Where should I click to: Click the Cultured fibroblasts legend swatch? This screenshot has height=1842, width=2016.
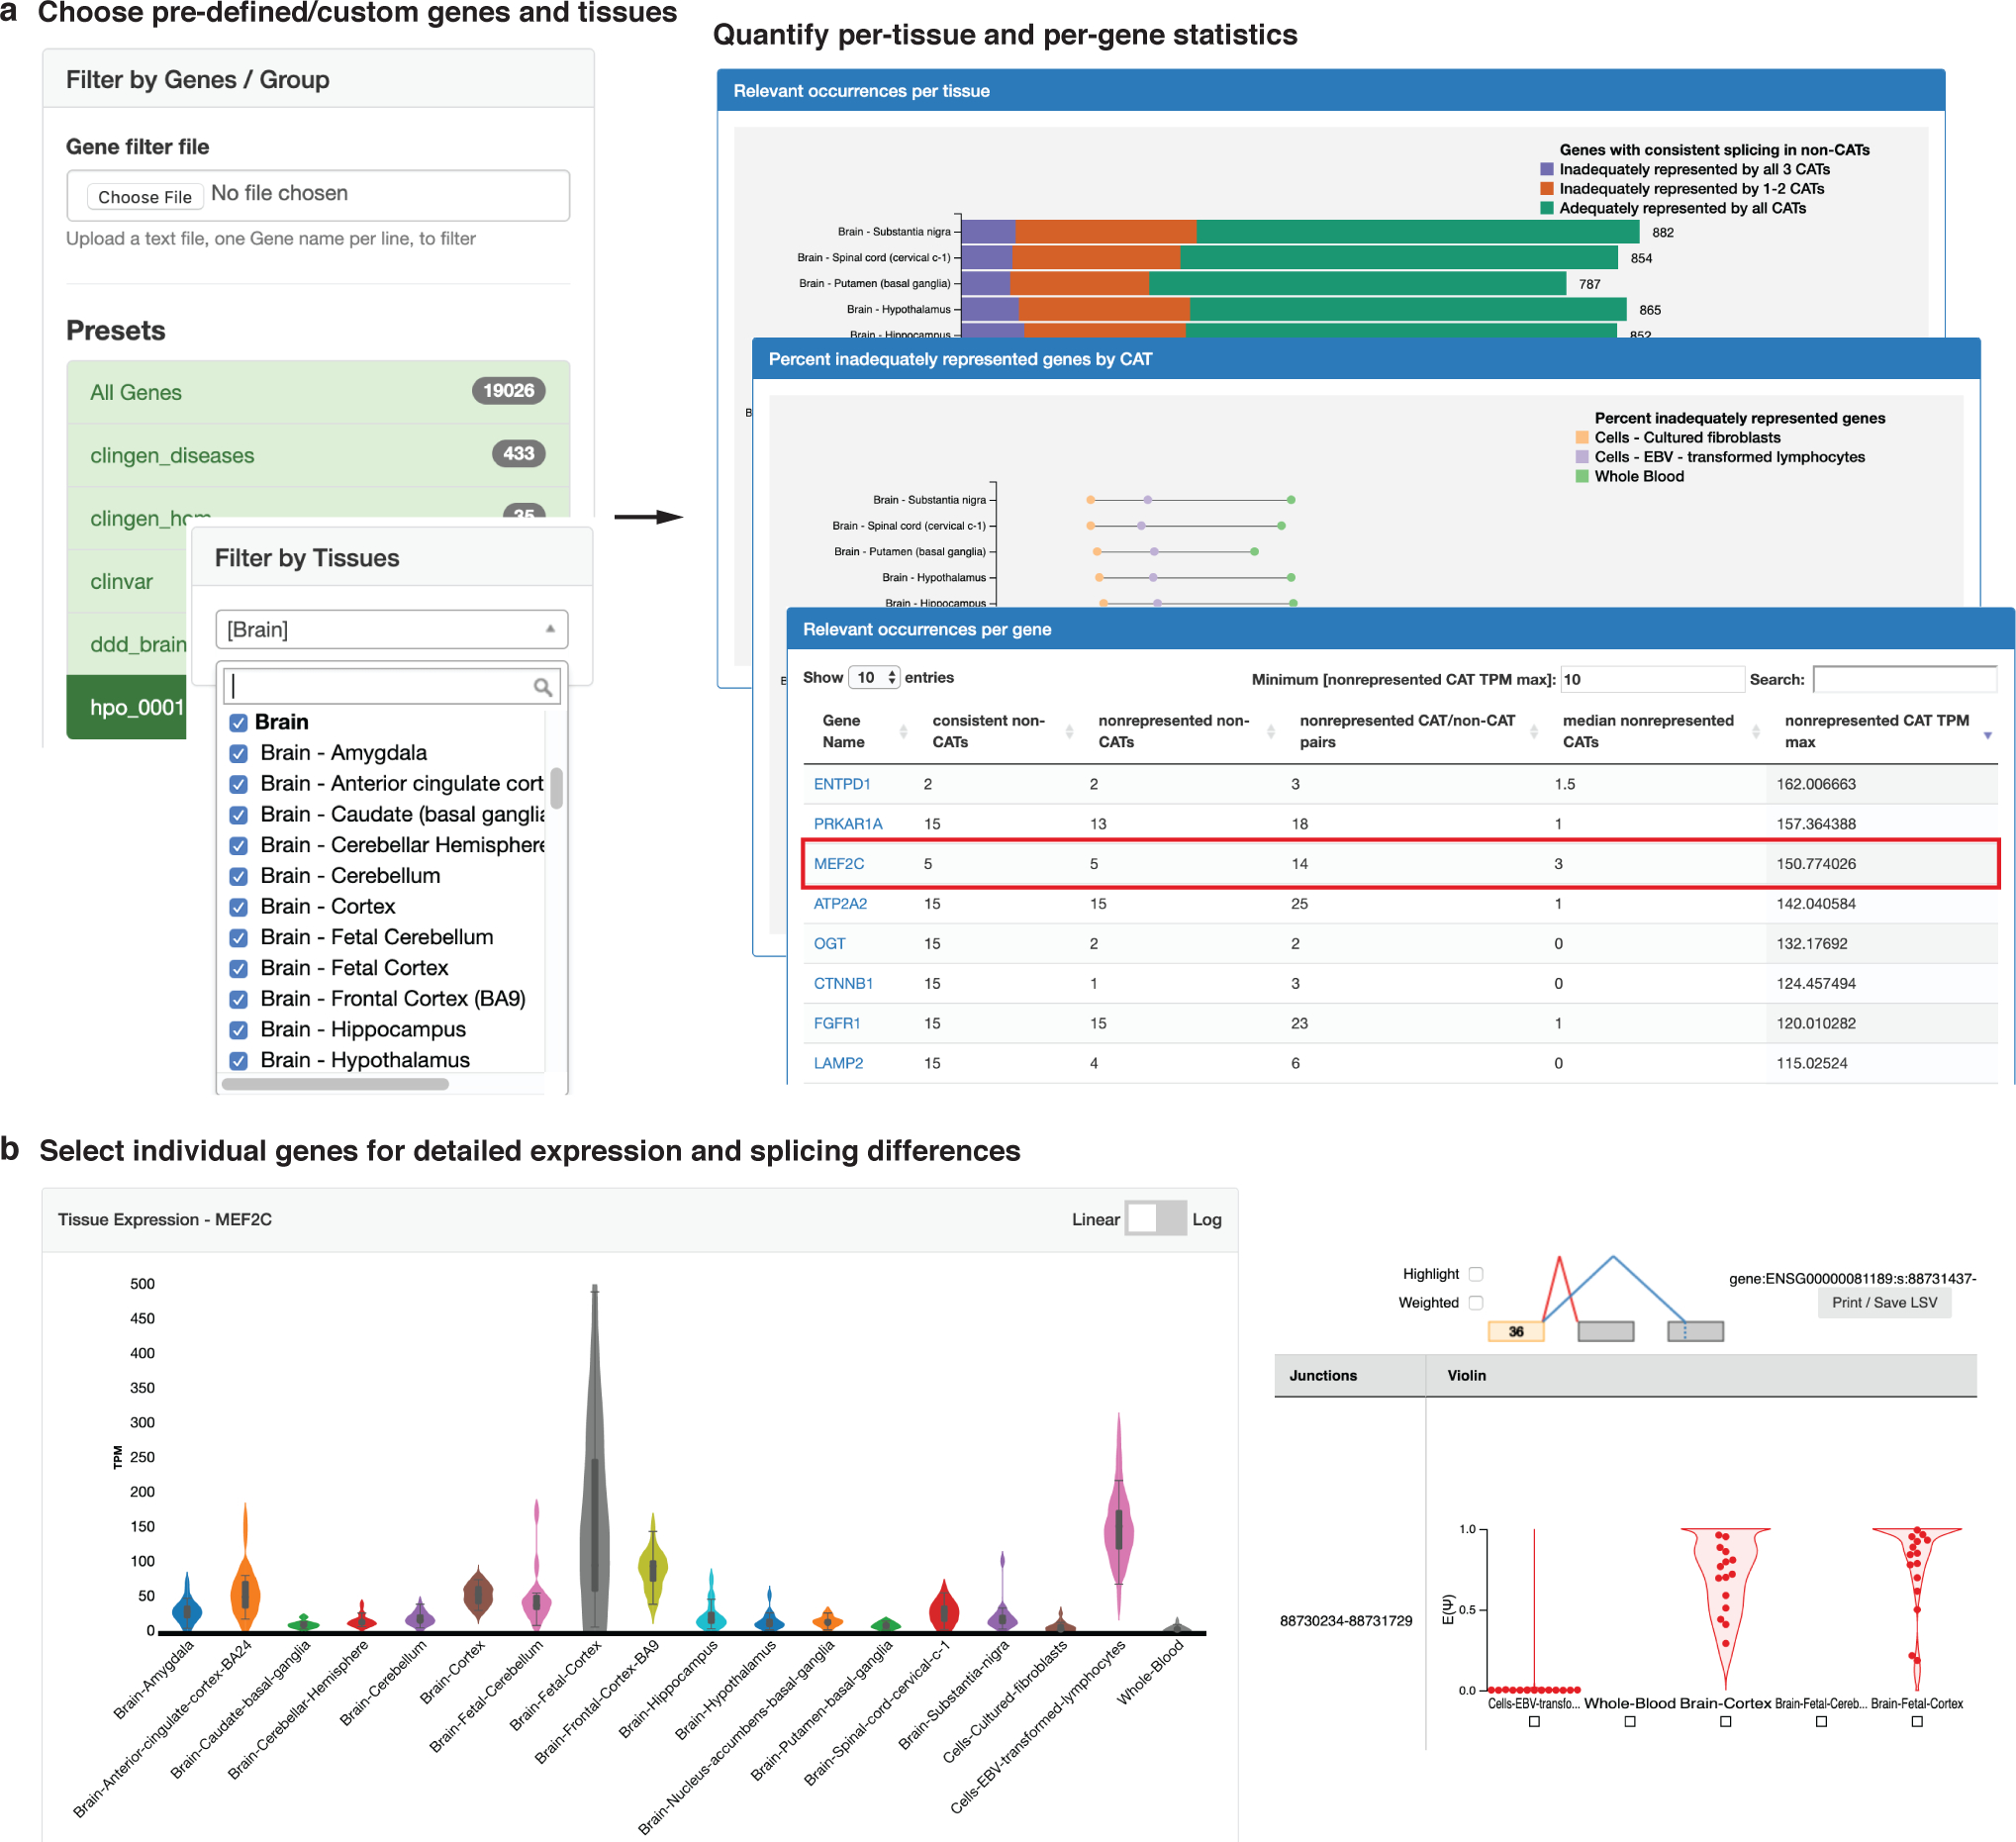pos(1582,437)
